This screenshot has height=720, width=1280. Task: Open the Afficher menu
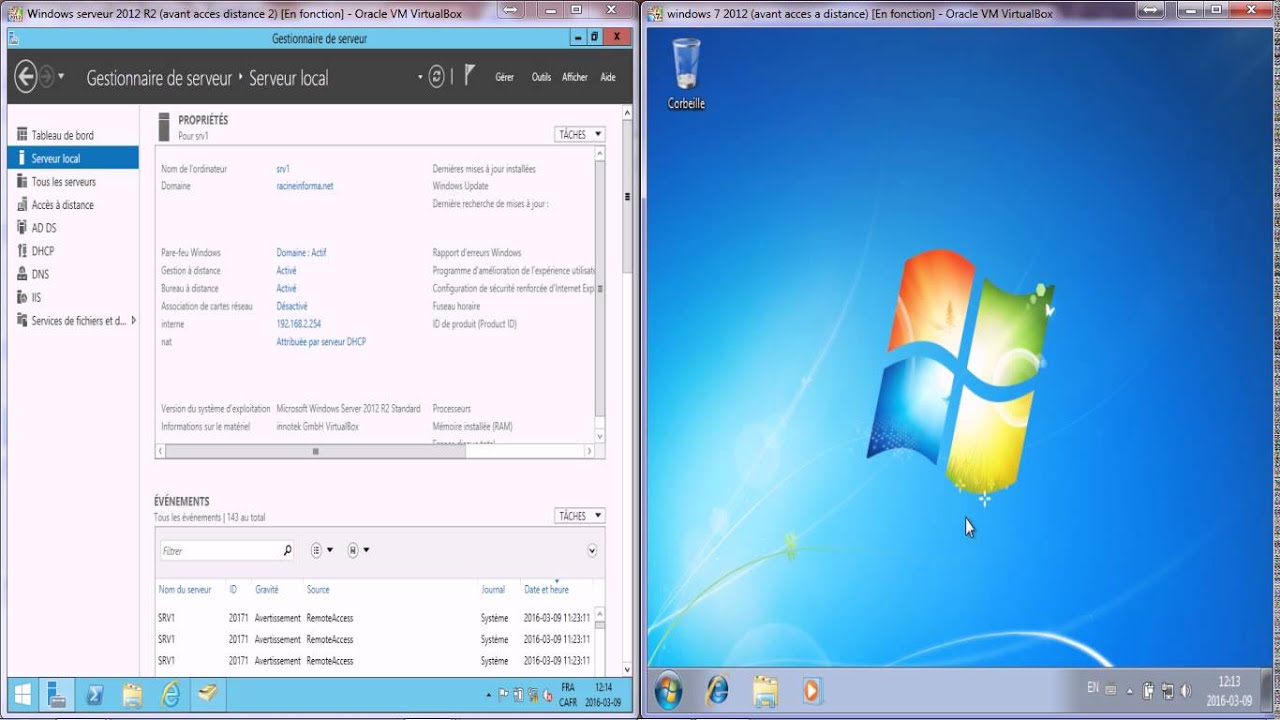tap(575, 77)
